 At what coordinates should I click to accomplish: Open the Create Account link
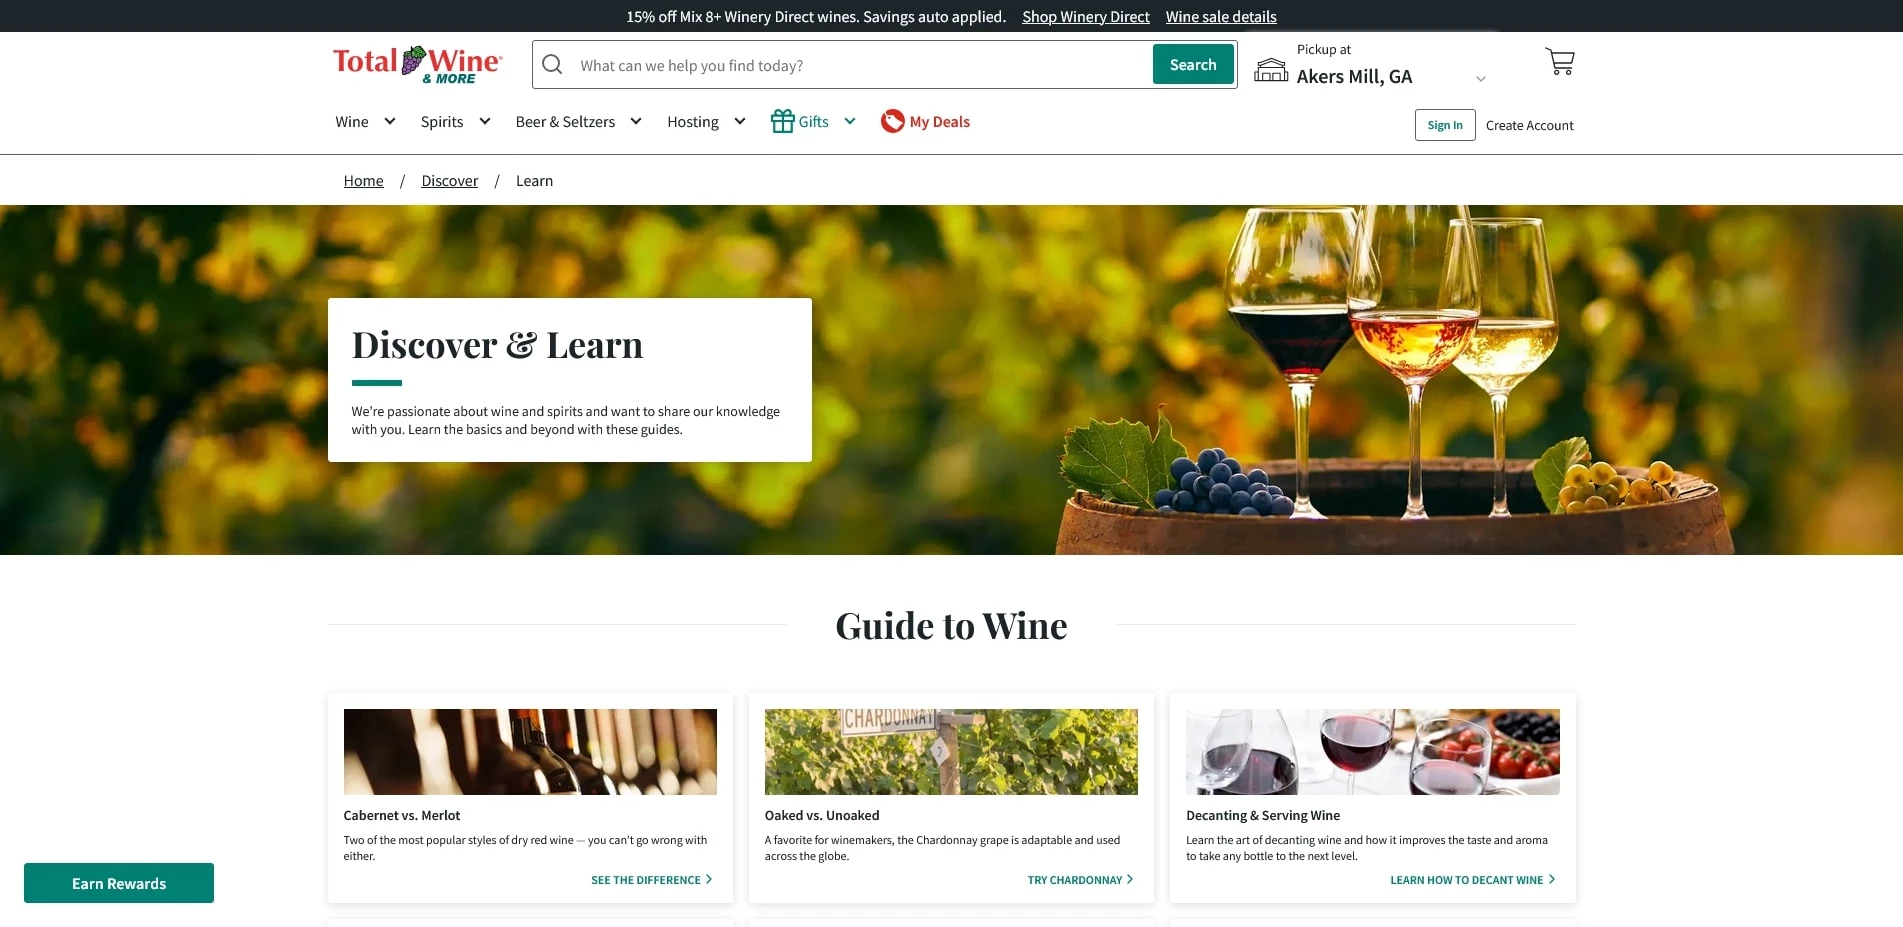[1529, 124]
